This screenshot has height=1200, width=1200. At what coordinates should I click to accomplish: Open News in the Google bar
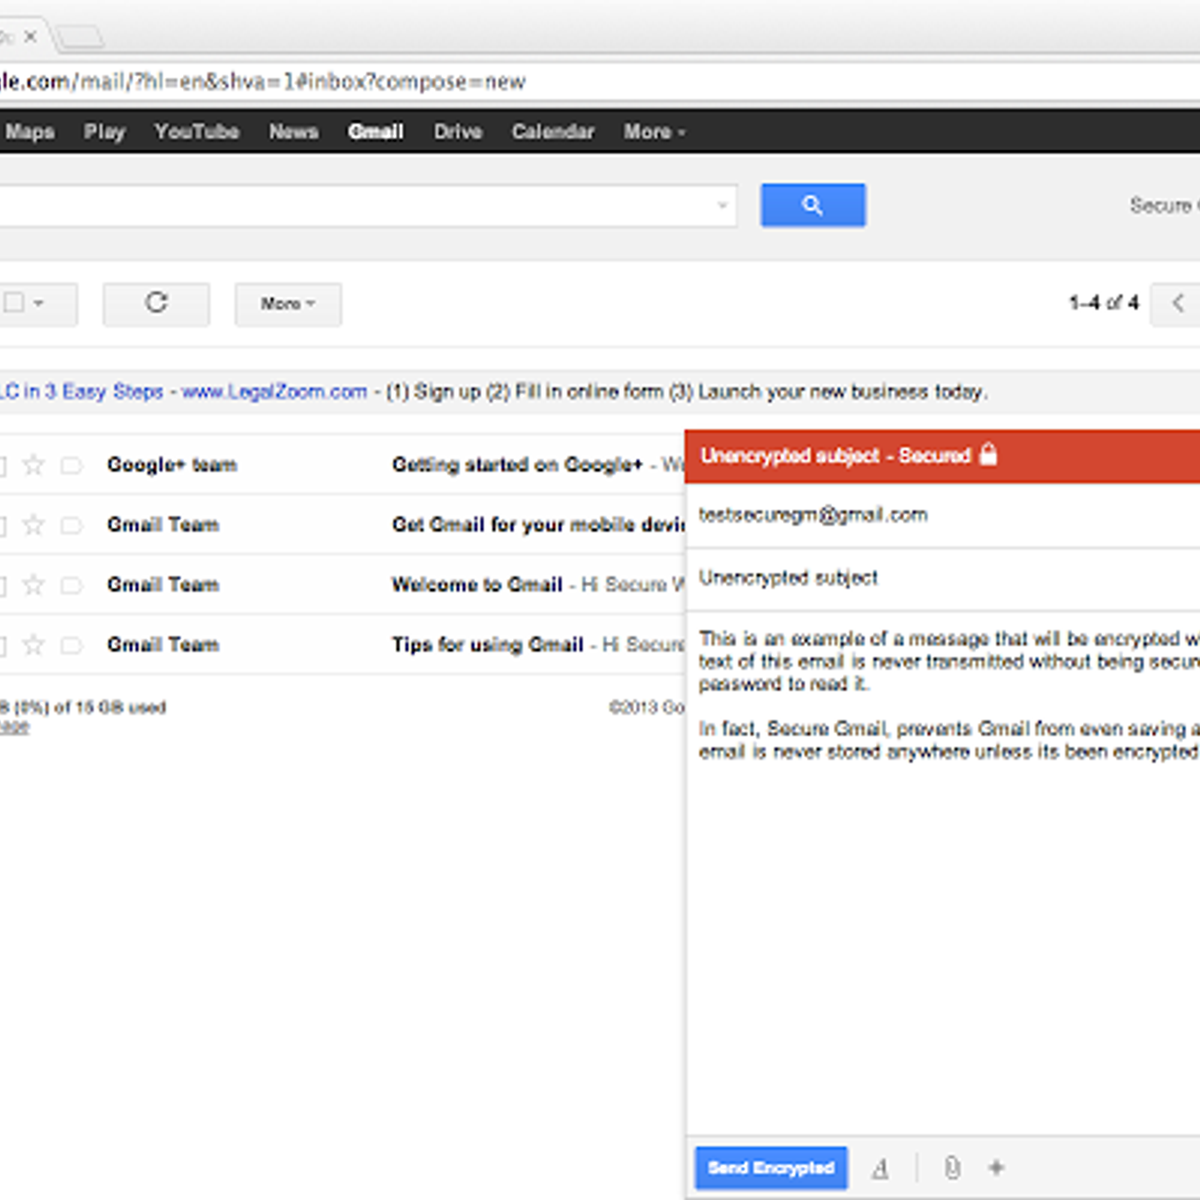pos(293,132)
